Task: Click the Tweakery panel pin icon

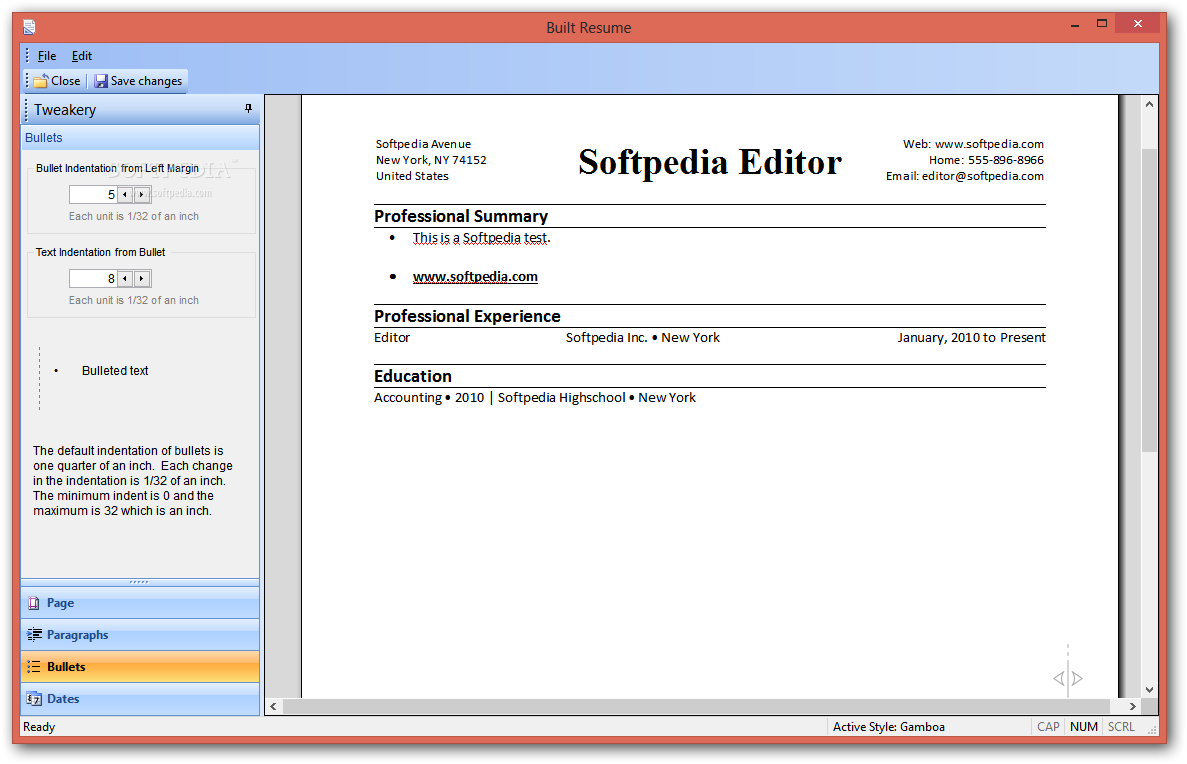Action: 248,109
